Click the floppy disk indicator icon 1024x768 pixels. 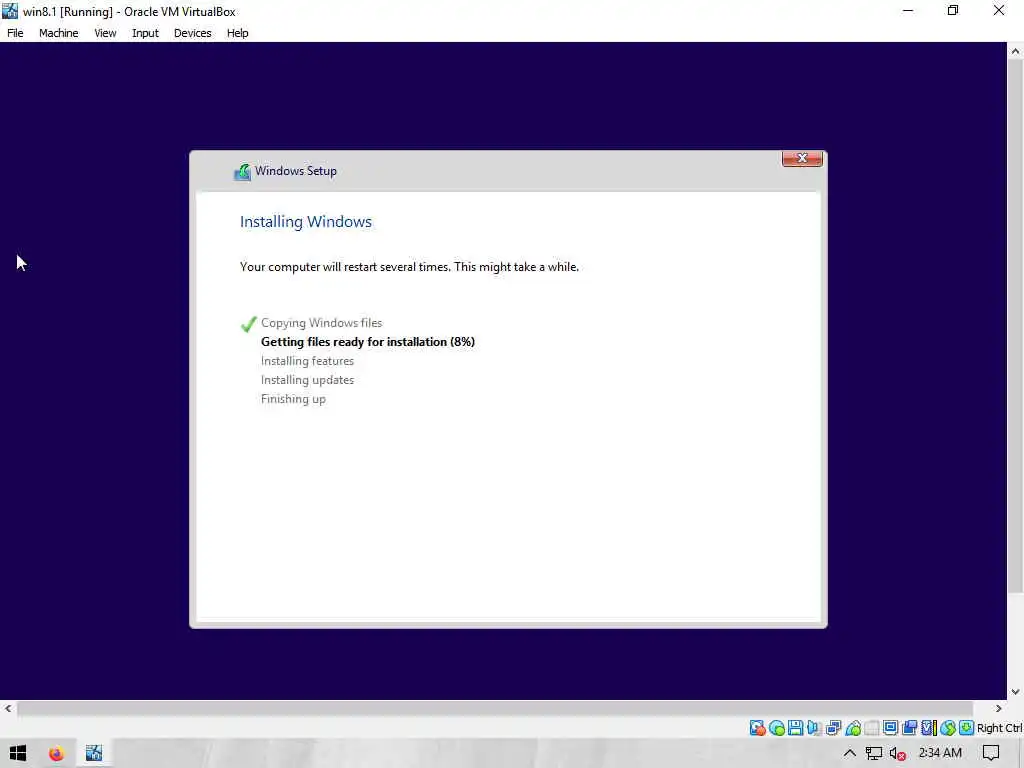[795, 728]
